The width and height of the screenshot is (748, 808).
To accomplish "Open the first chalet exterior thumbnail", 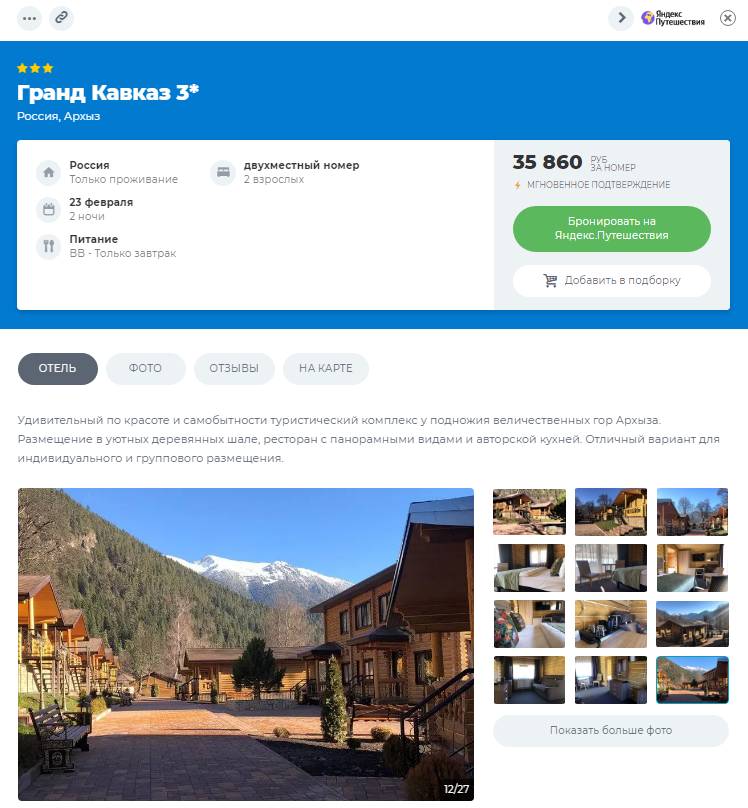I will (x=529, y=512).
